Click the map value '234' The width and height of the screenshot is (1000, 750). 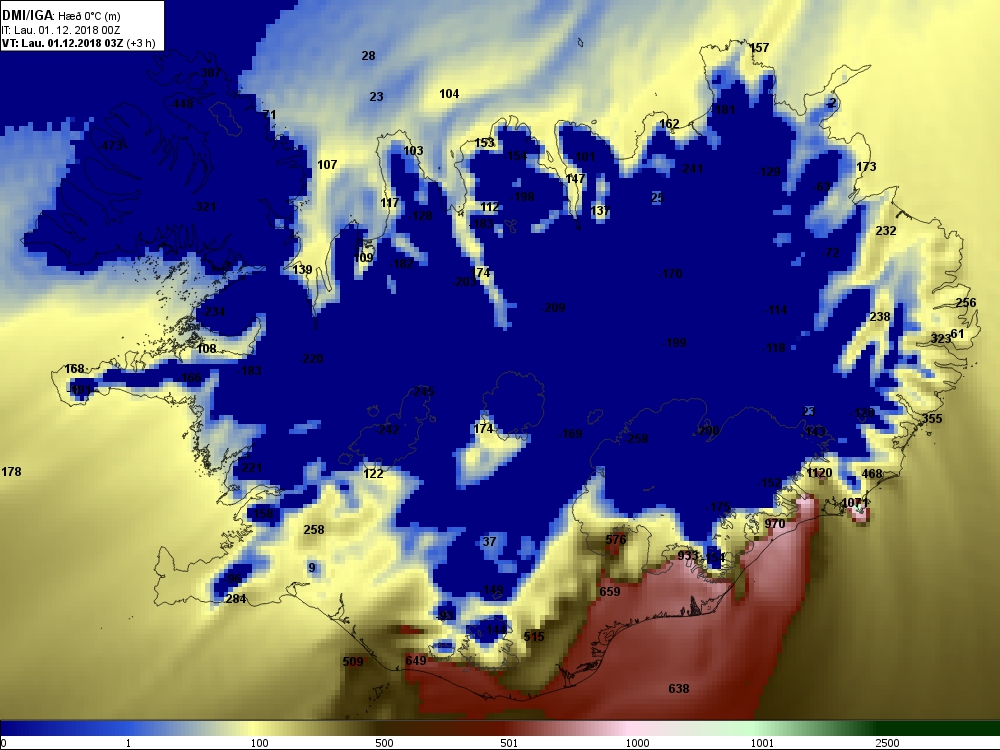(214, 312)
